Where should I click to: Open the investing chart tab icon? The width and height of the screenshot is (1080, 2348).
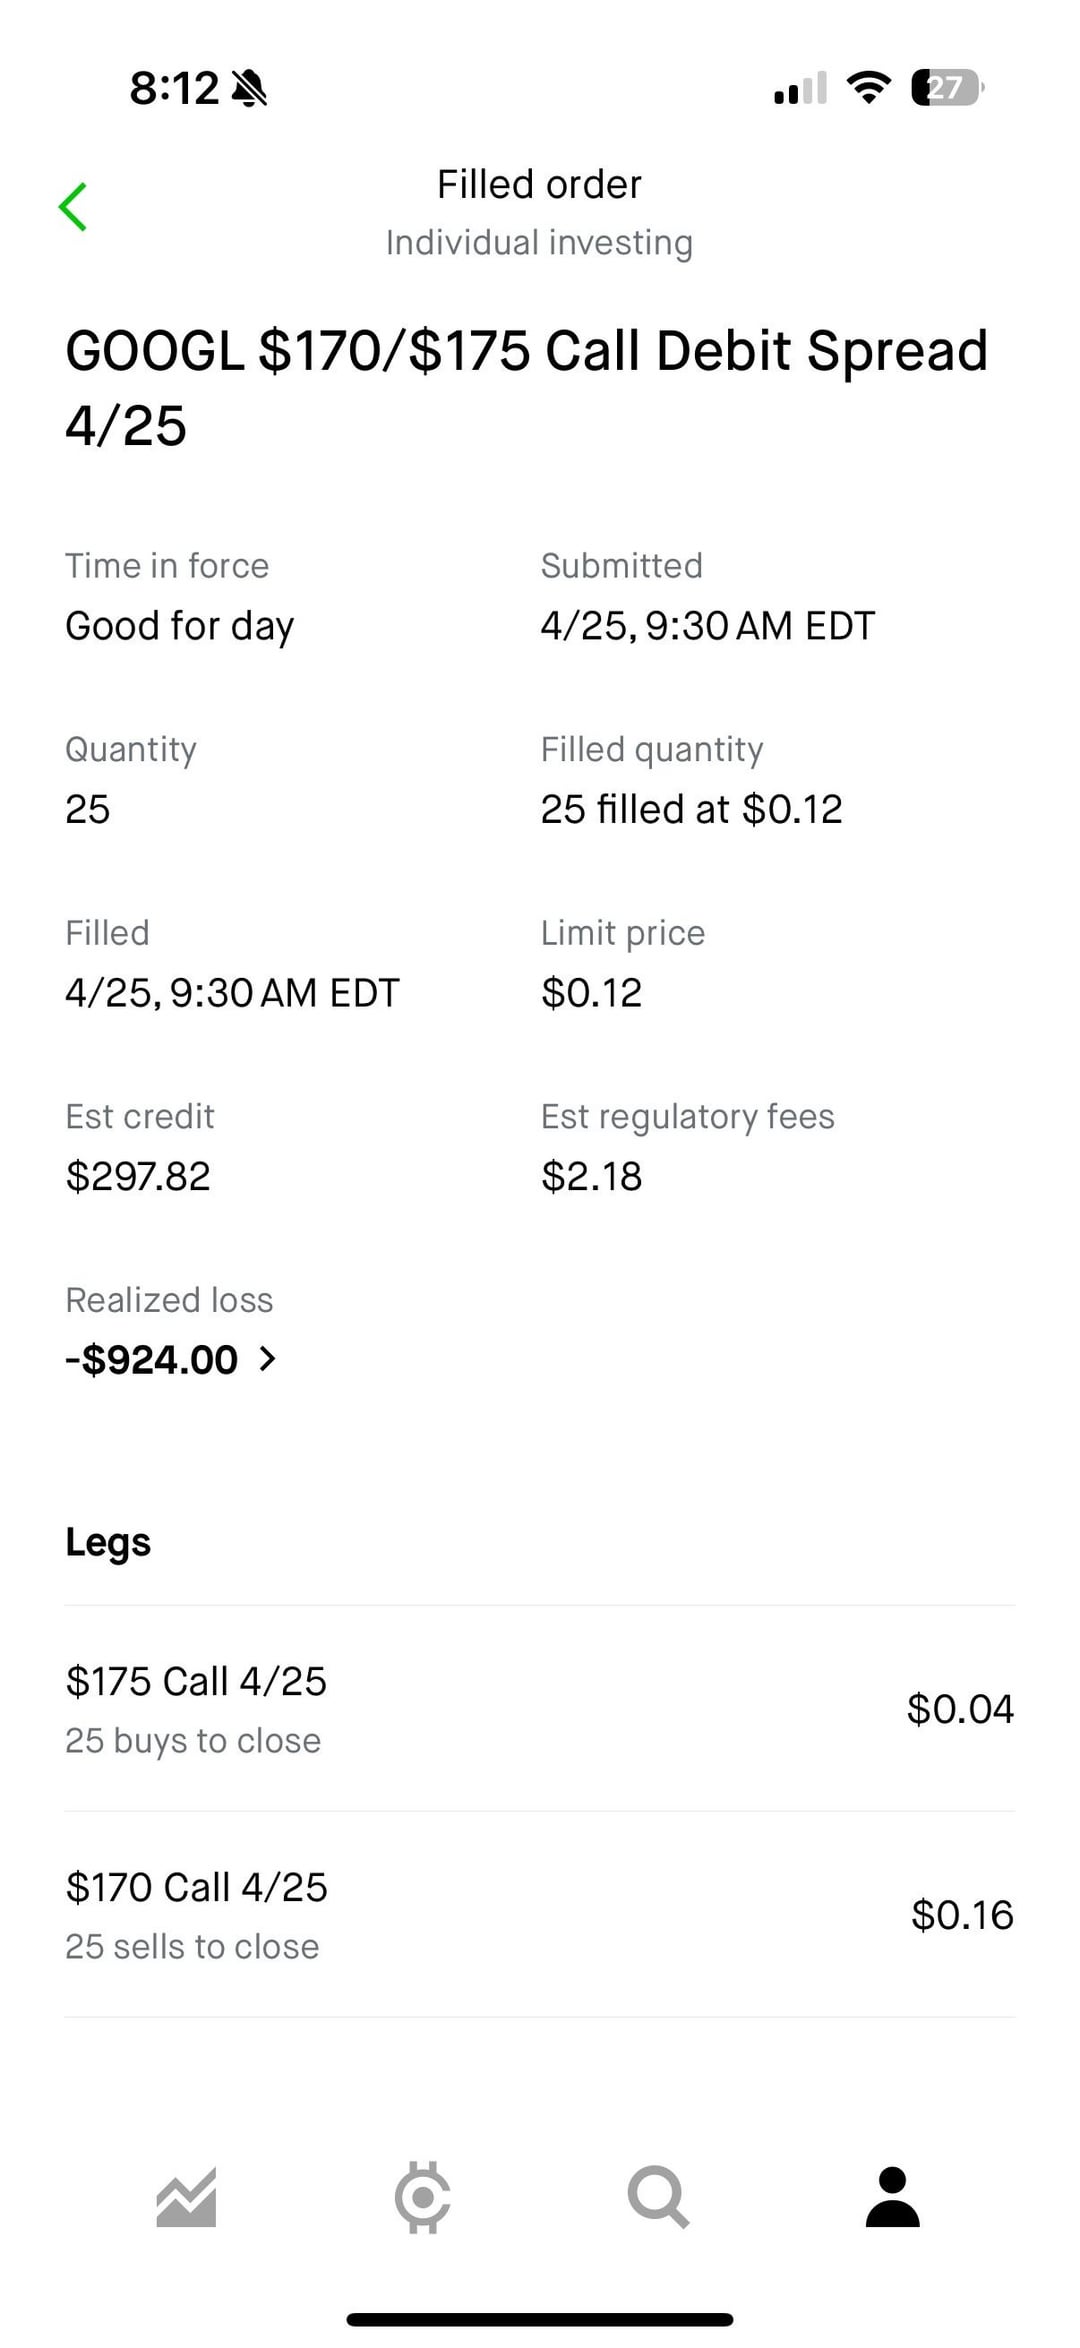(x=186, y=2197)
